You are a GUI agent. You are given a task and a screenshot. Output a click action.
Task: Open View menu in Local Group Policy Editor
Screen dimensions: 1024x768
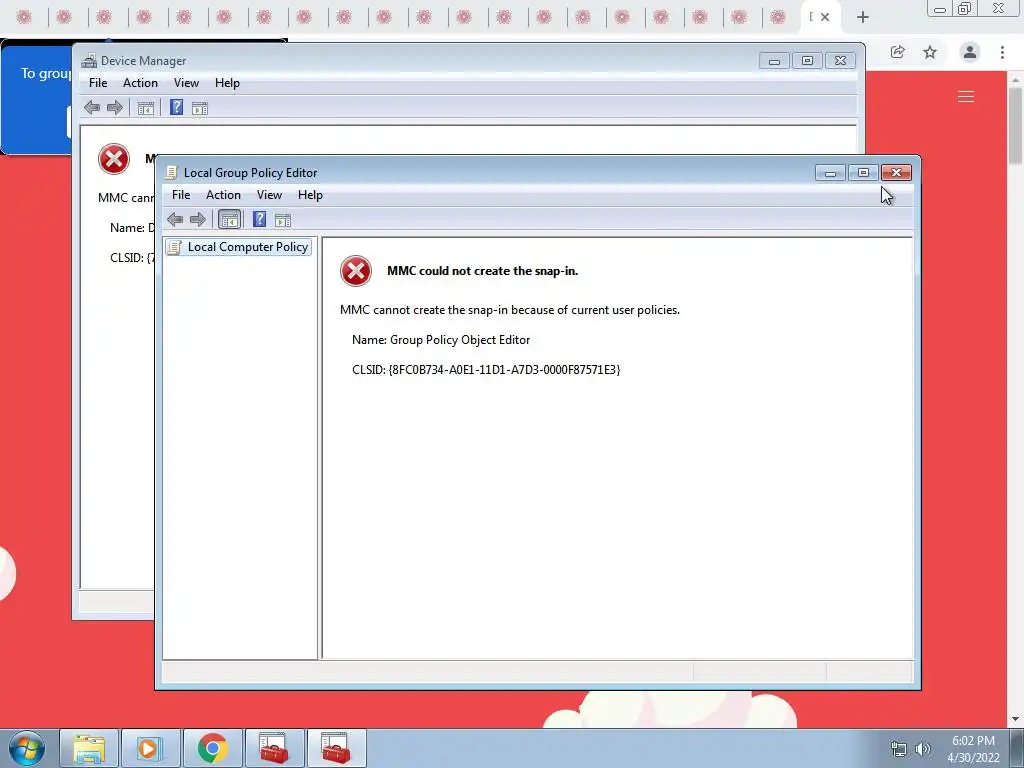tap(269, 195)
